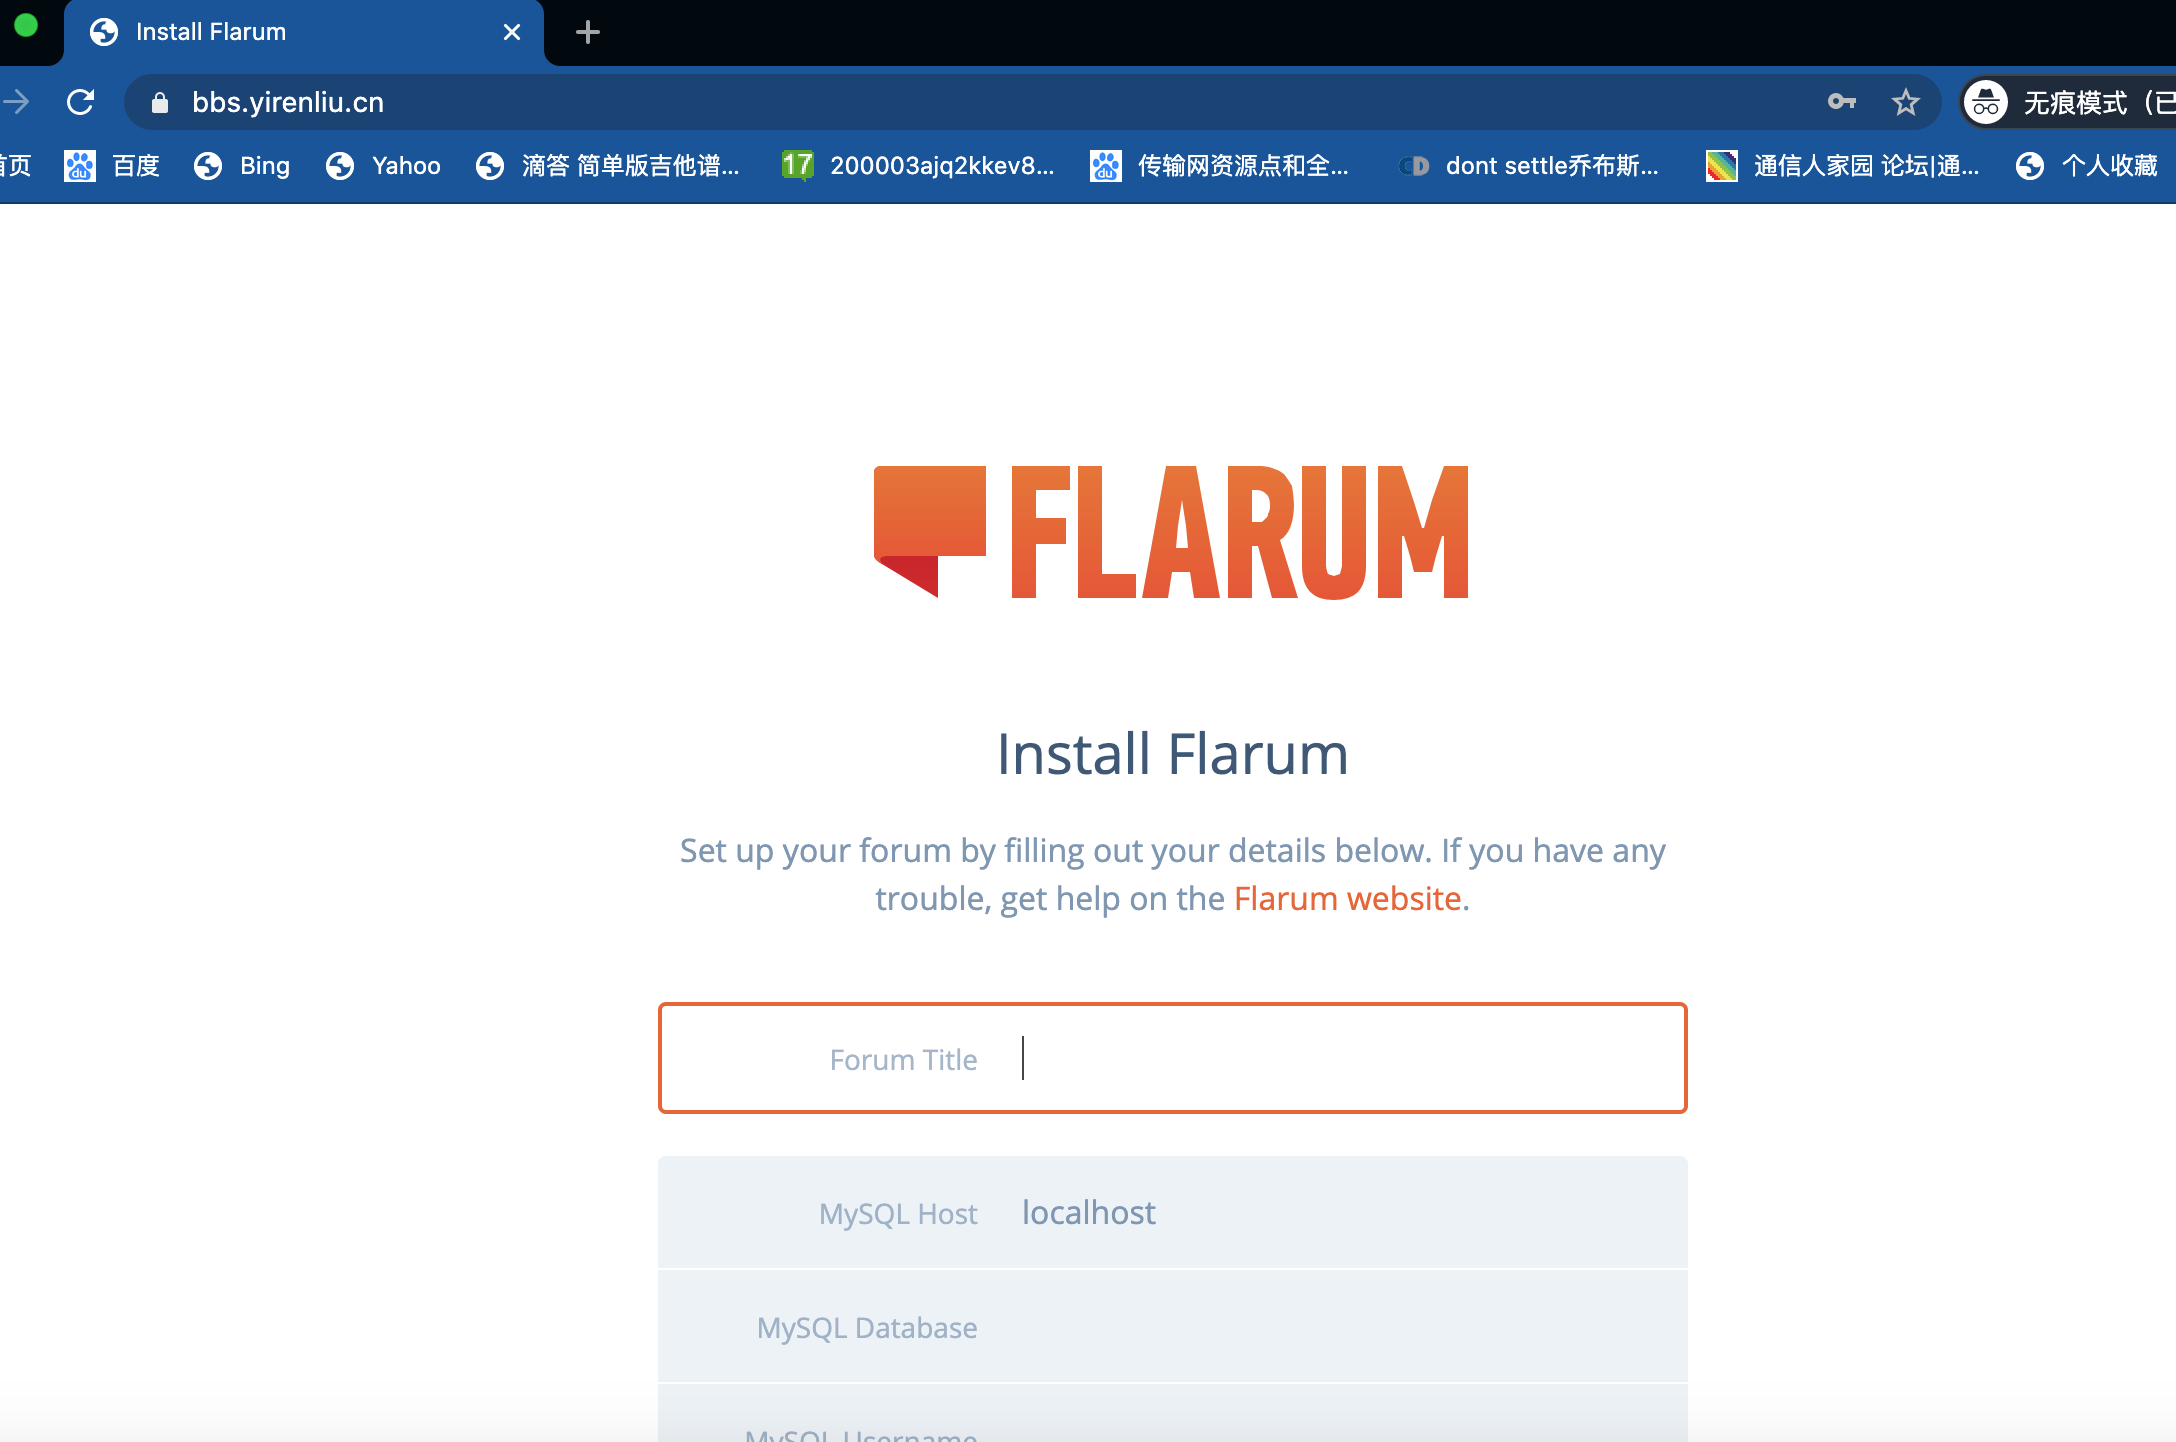This screenshot has width=2176, height=1442.
Task: Reload the page with the refresh icon
Action: click(x=80, y=102)
